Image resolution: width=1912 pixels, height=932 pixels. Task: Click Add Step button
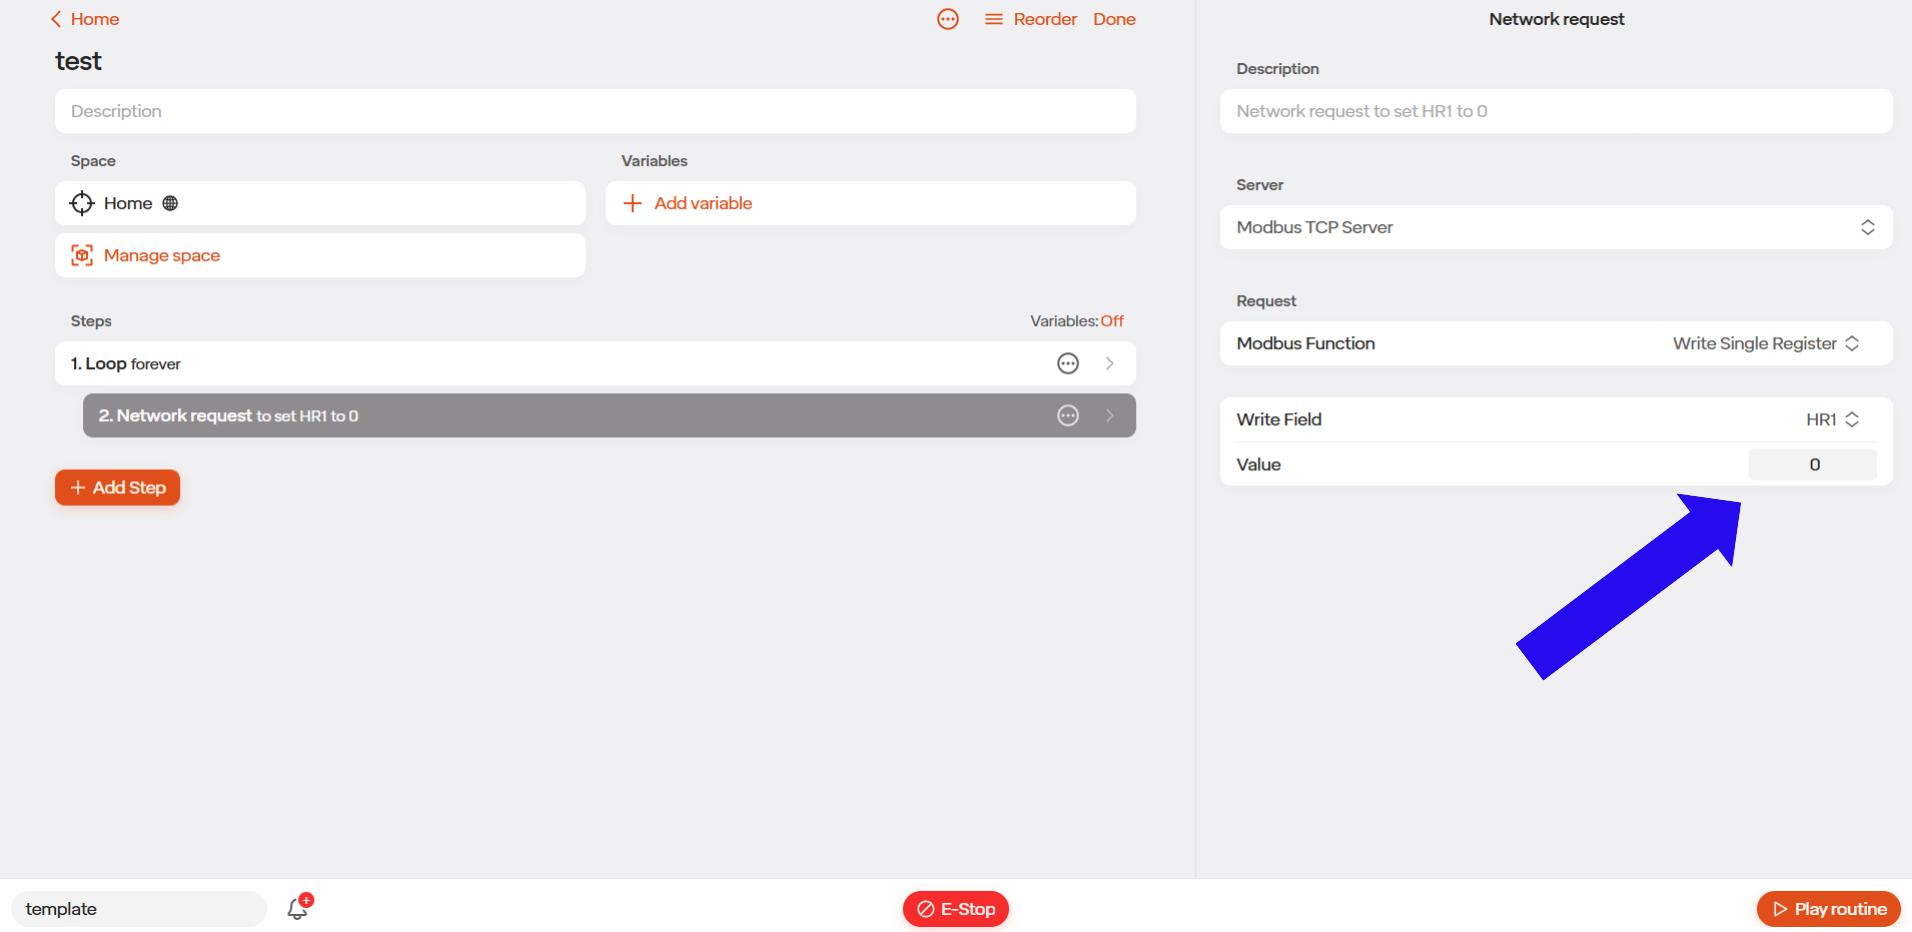tap(117, 487)
